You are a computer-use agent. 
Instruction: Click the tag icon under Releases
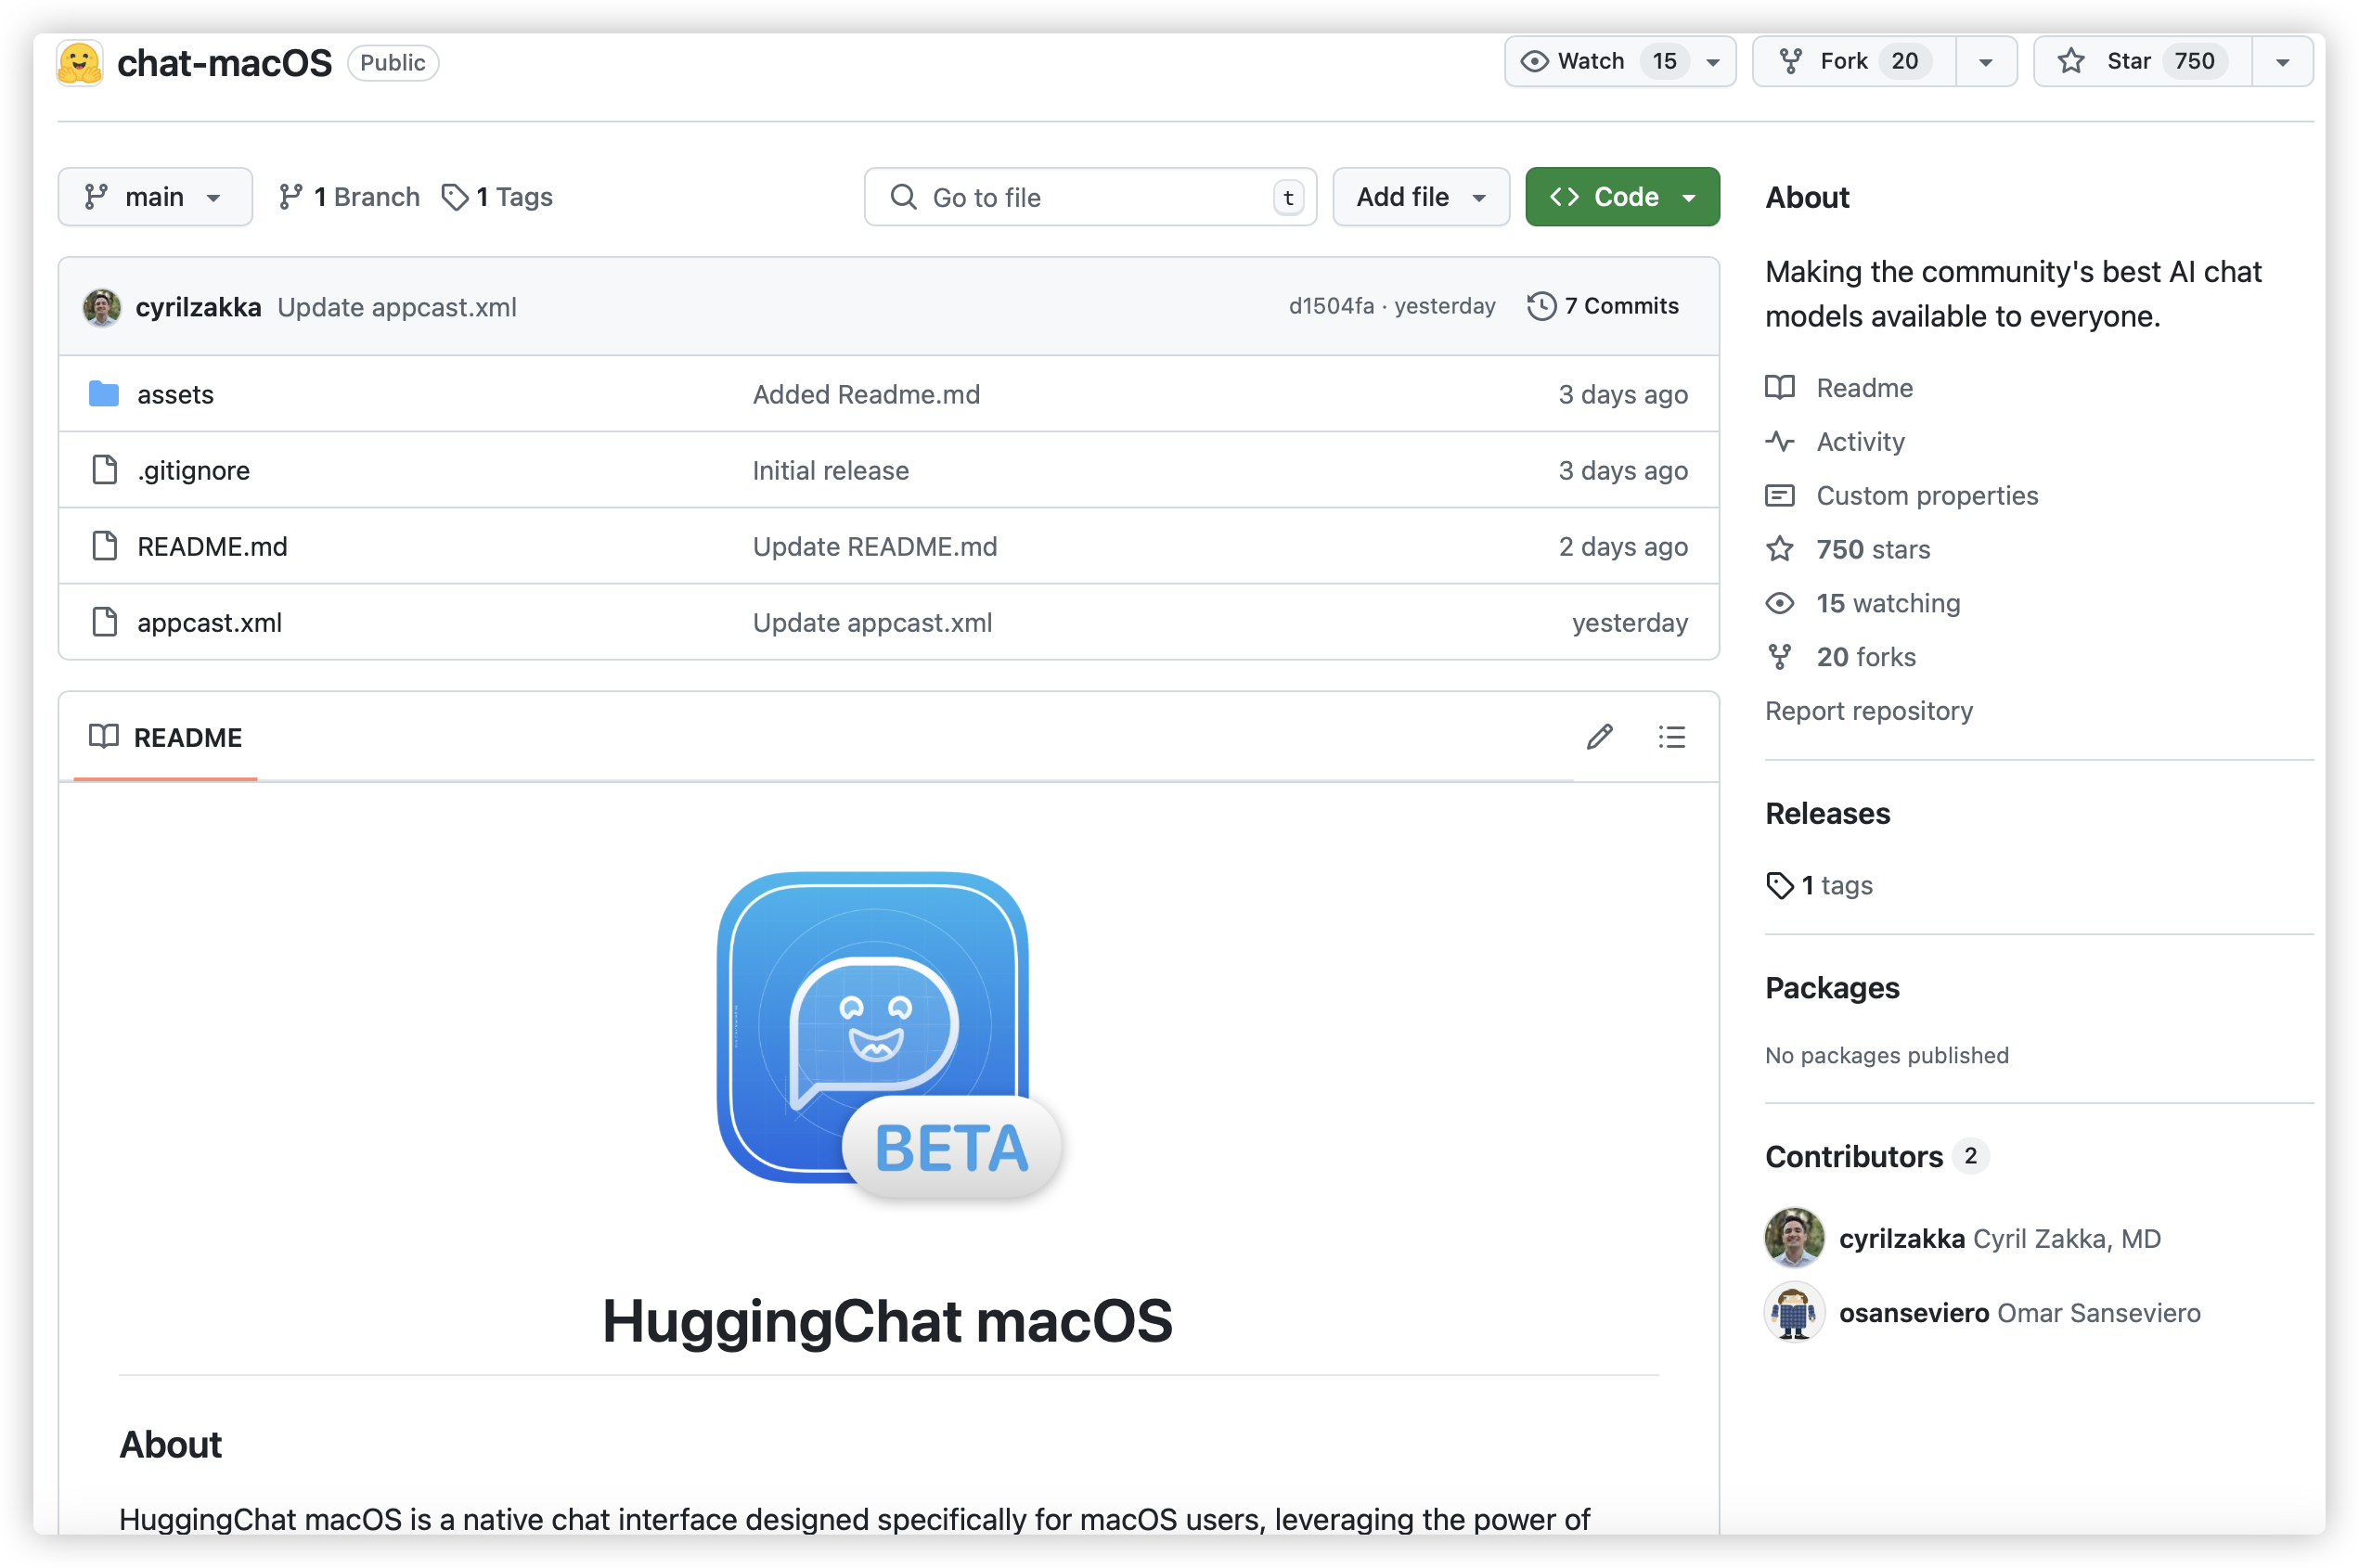[x=1779, y=885]
